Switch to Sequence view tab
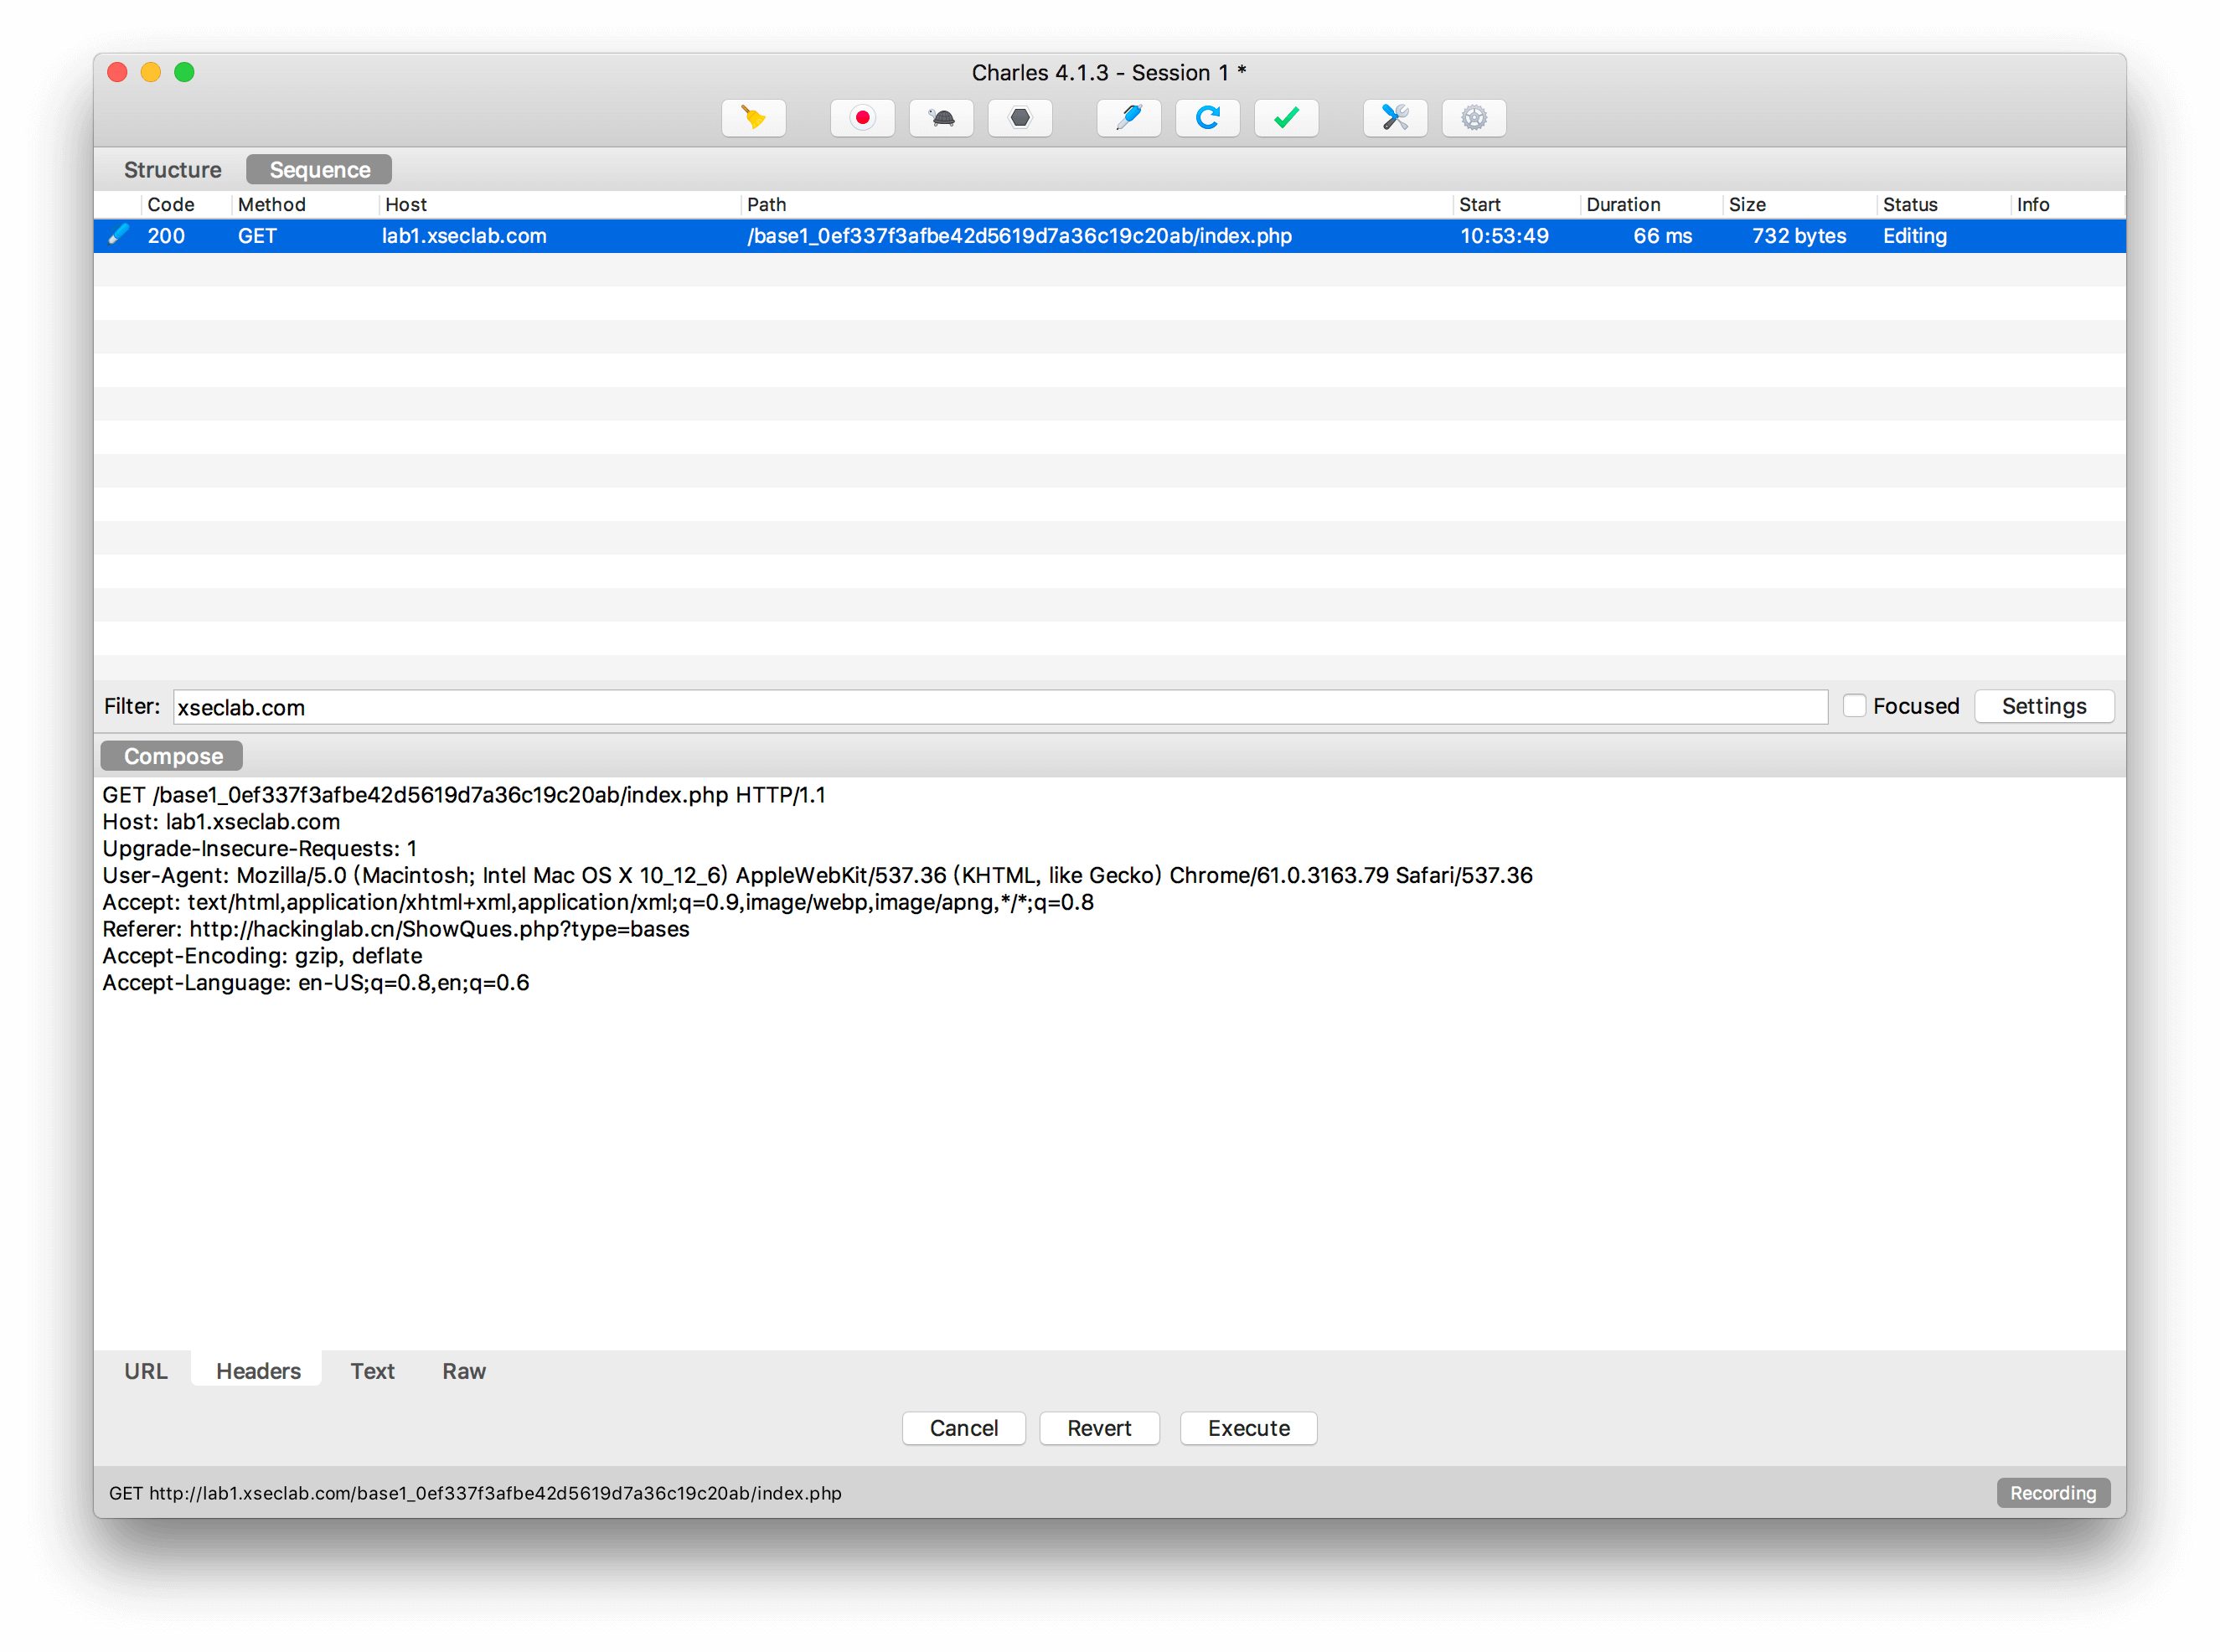 pyautogui.click(x=319, y=168)
